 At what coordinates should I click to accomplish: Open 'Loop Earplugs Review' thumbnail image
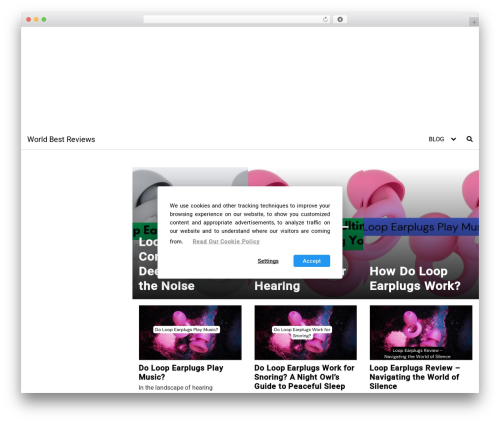pos(421,332)
